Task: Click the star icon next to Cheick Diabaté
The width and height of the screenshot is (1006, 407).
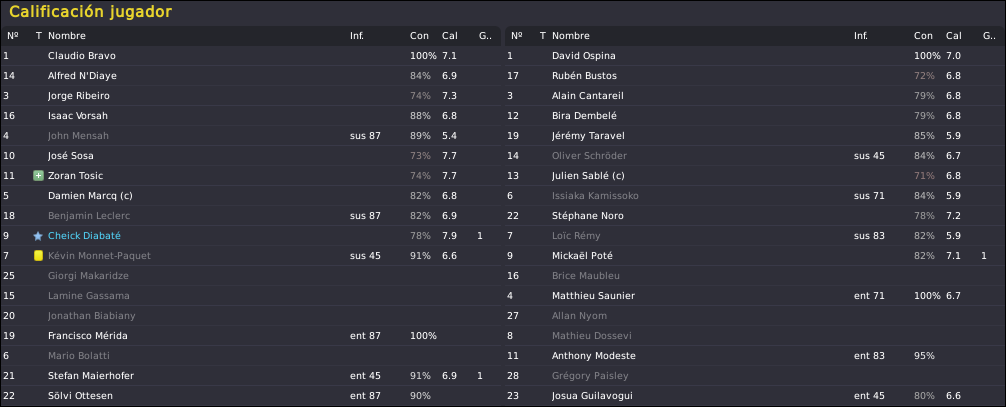Action: (x=38, y=236)
